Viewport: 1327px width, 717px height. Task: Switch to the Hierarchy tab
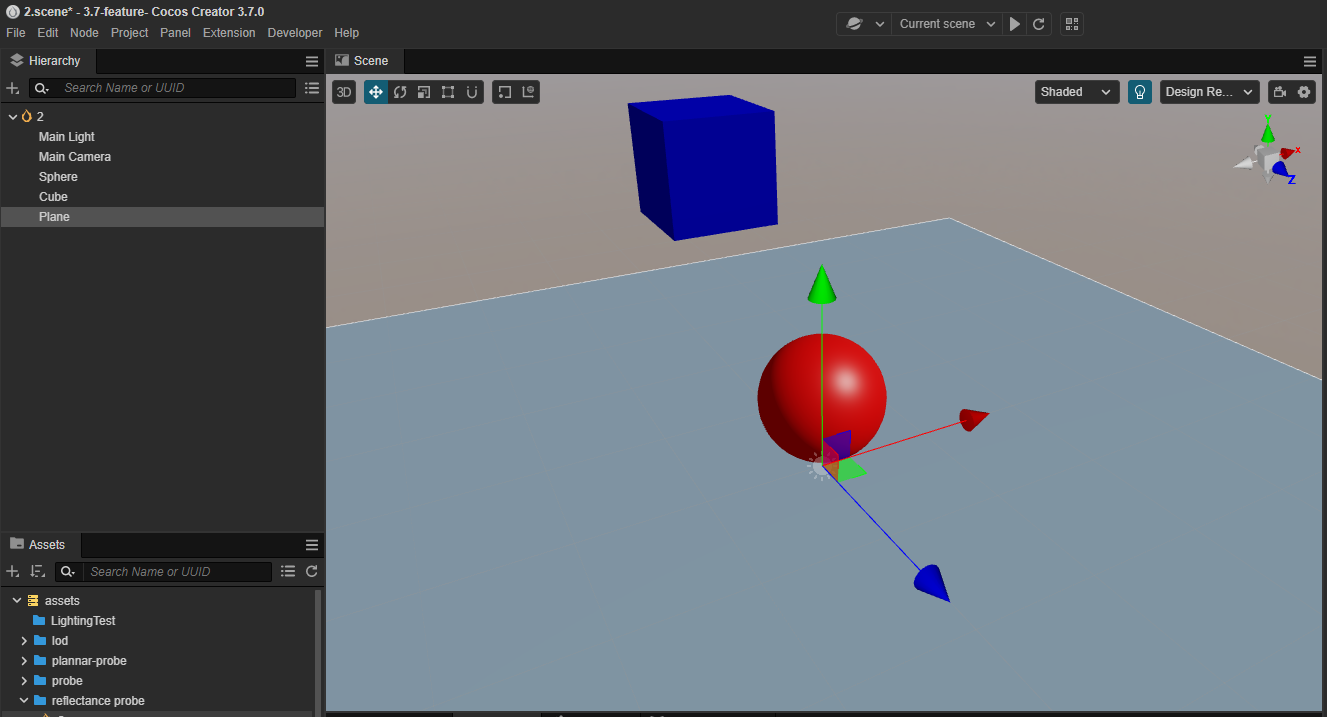[x=47, y=61]
